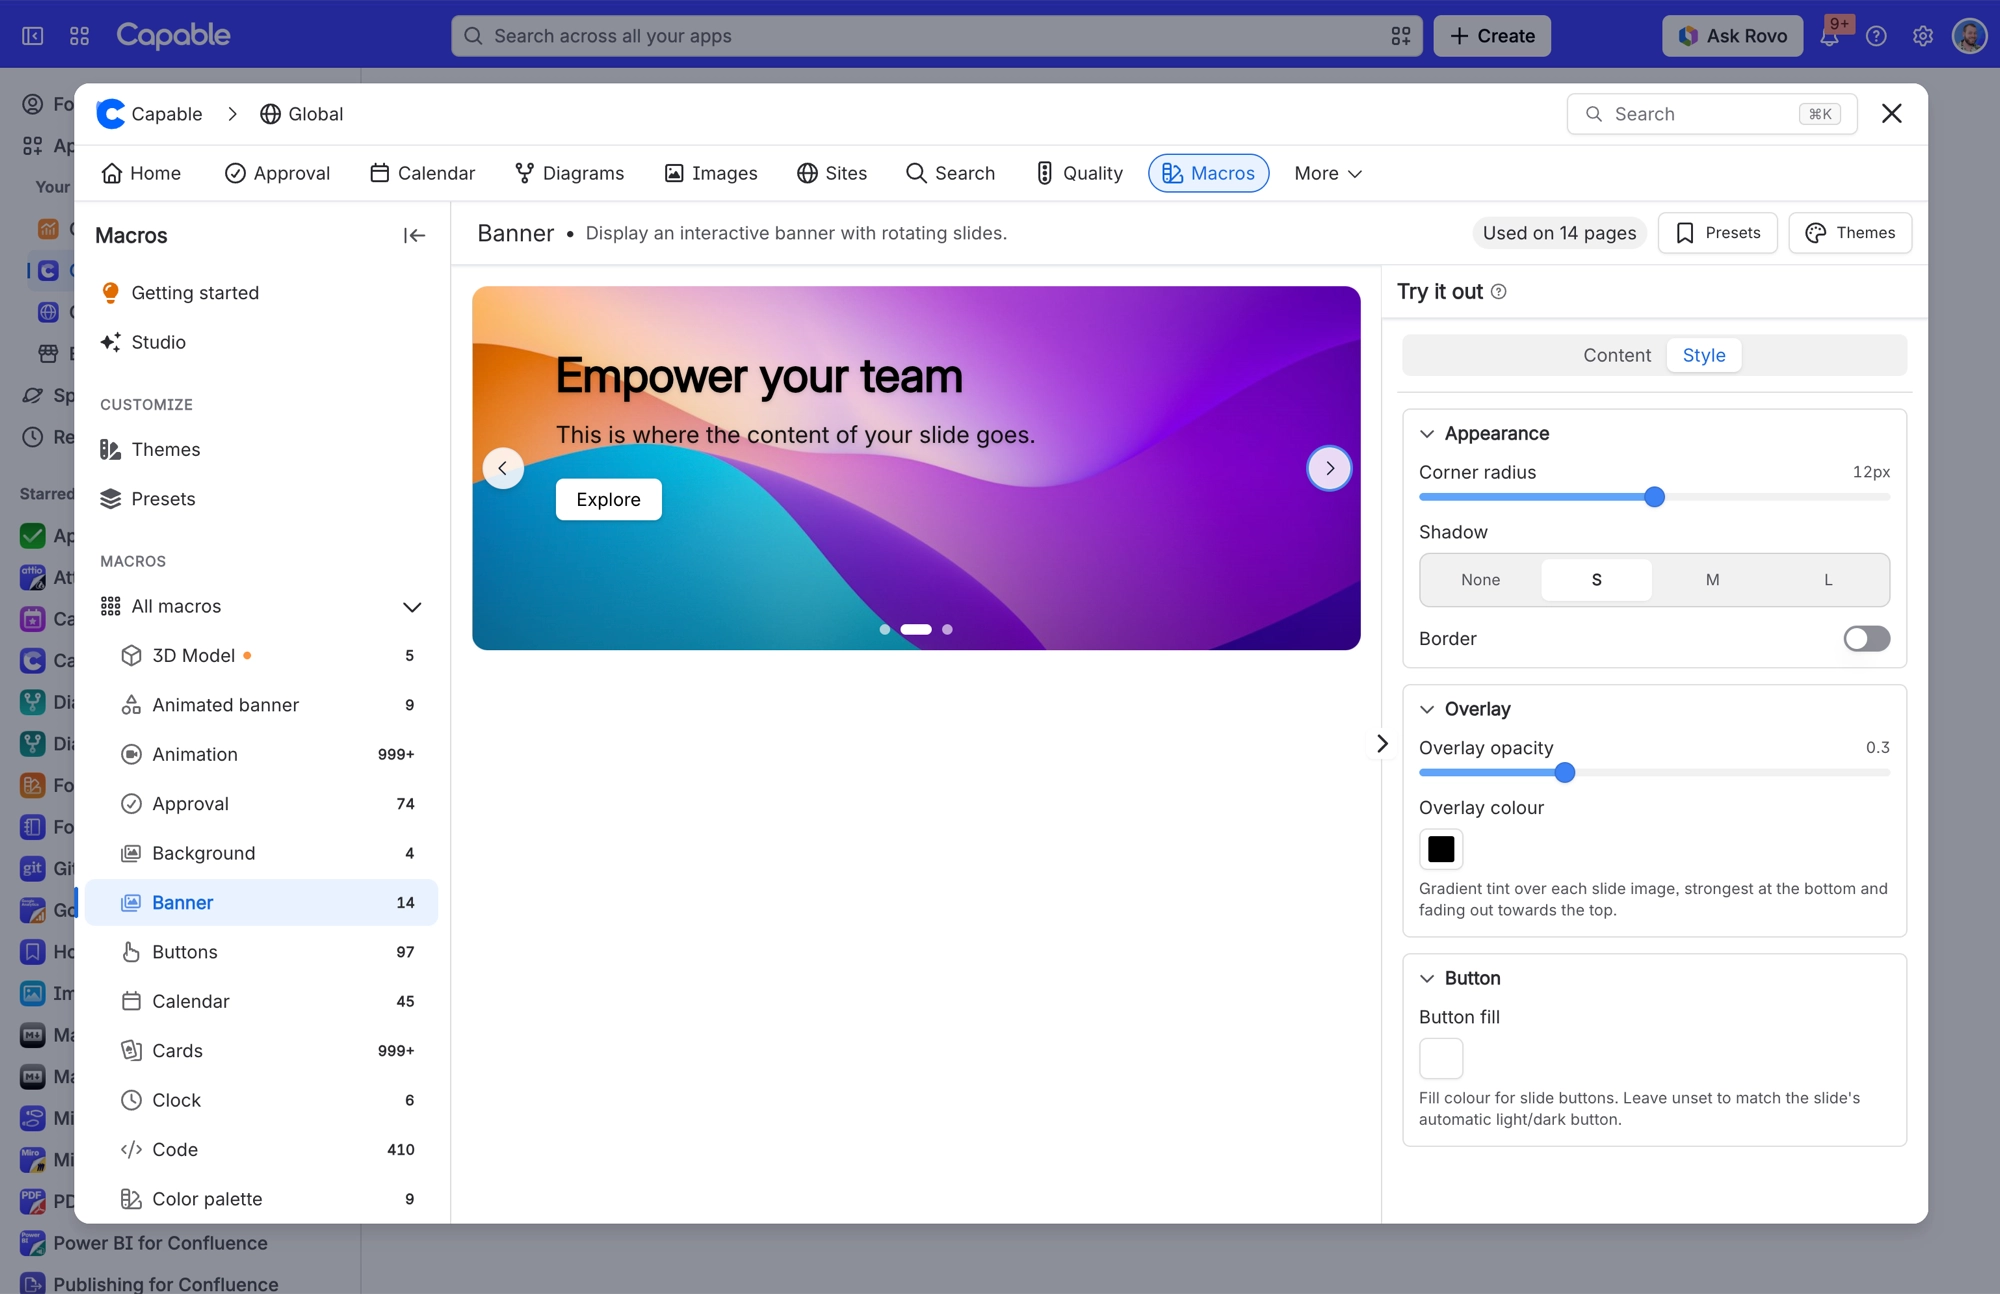Open the 3D Model macro
Screen dimensions: 2000x1294
coord(261,656)
